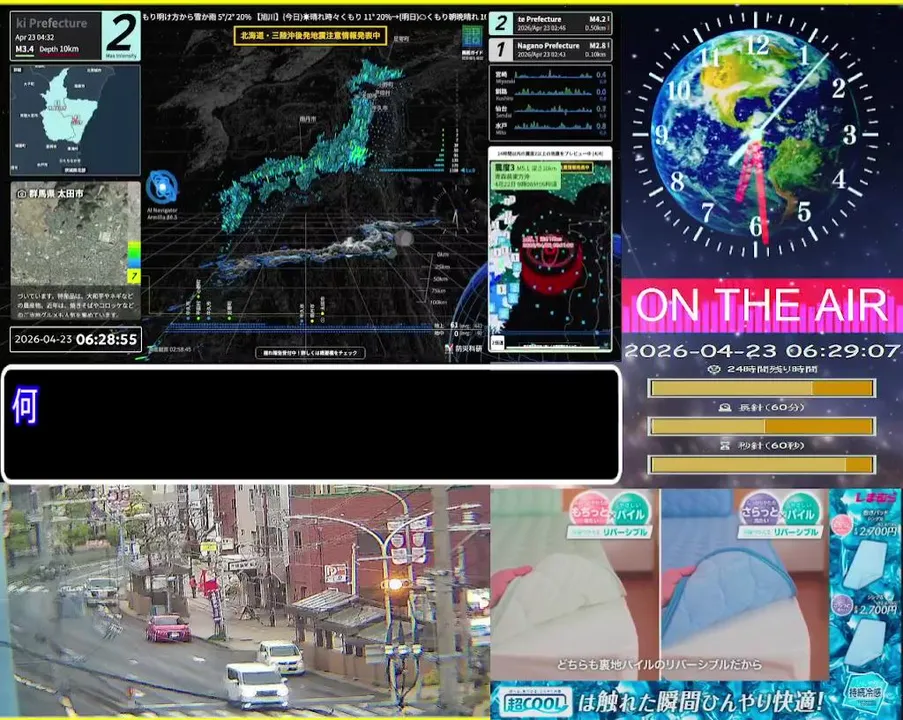
Task: Click the 仙台 Sendai seismograph row
Action: pyautogui.click(x=551, y=109)
